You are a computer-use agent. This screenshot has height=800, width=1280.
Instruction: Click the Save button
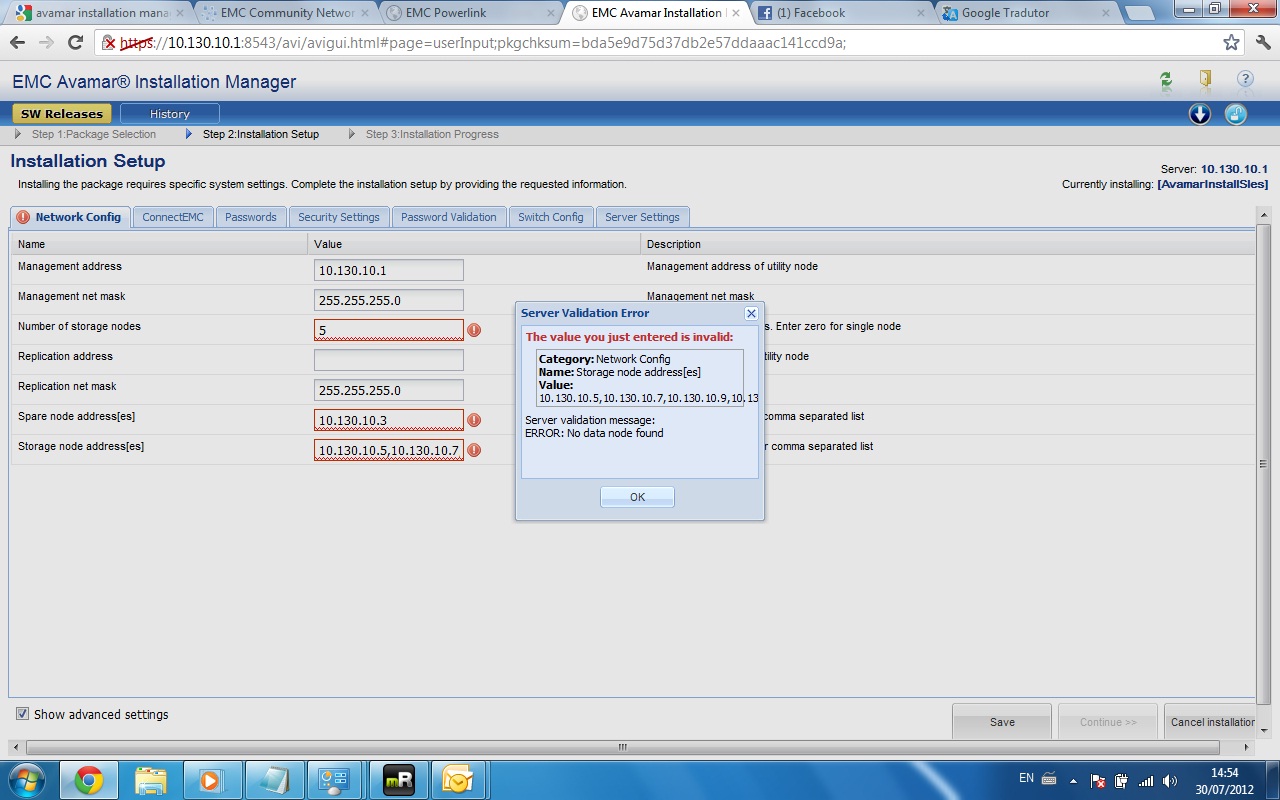[1001, 722]
